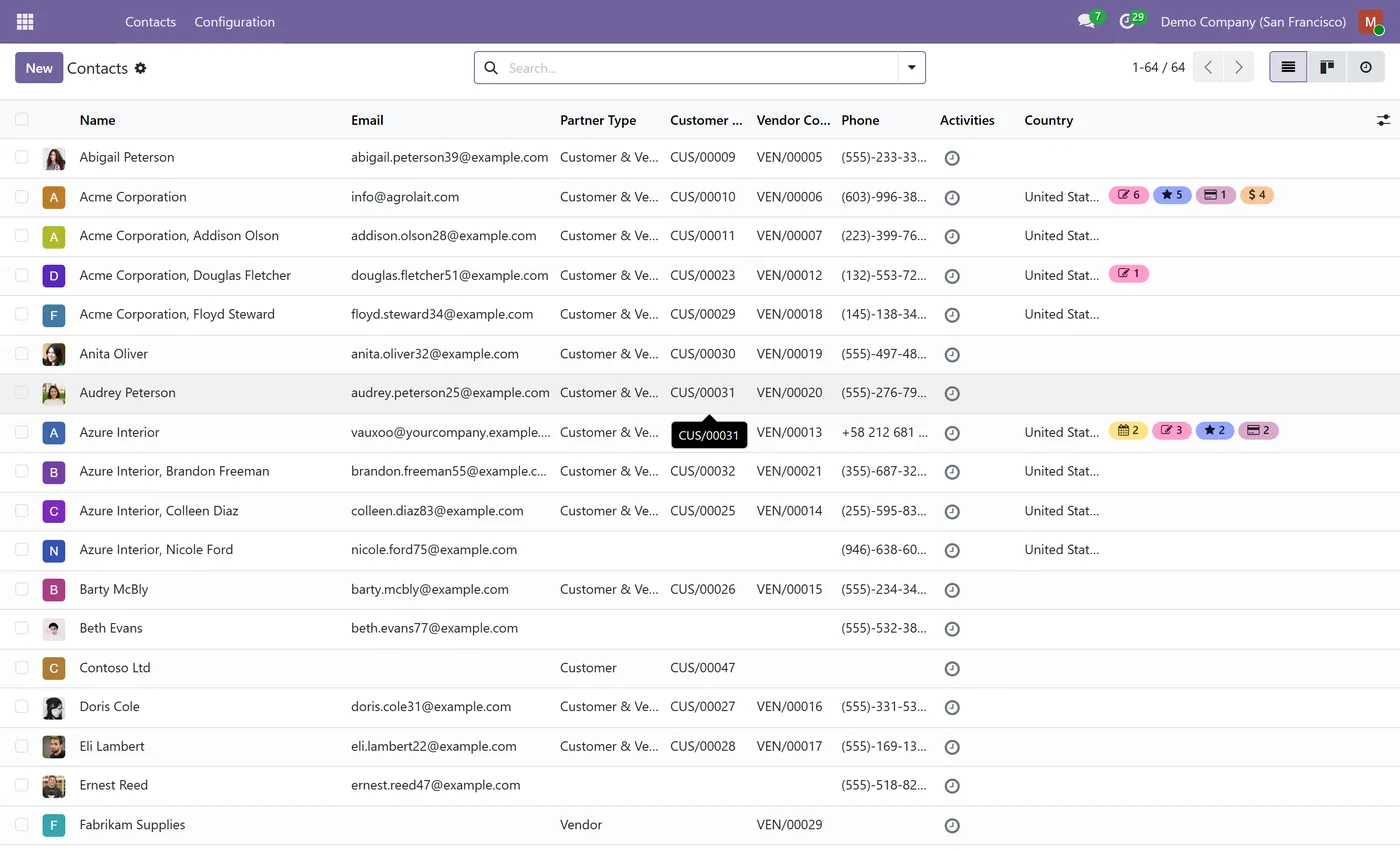Check the Anita Oliver row checkbox

point(22,353)
